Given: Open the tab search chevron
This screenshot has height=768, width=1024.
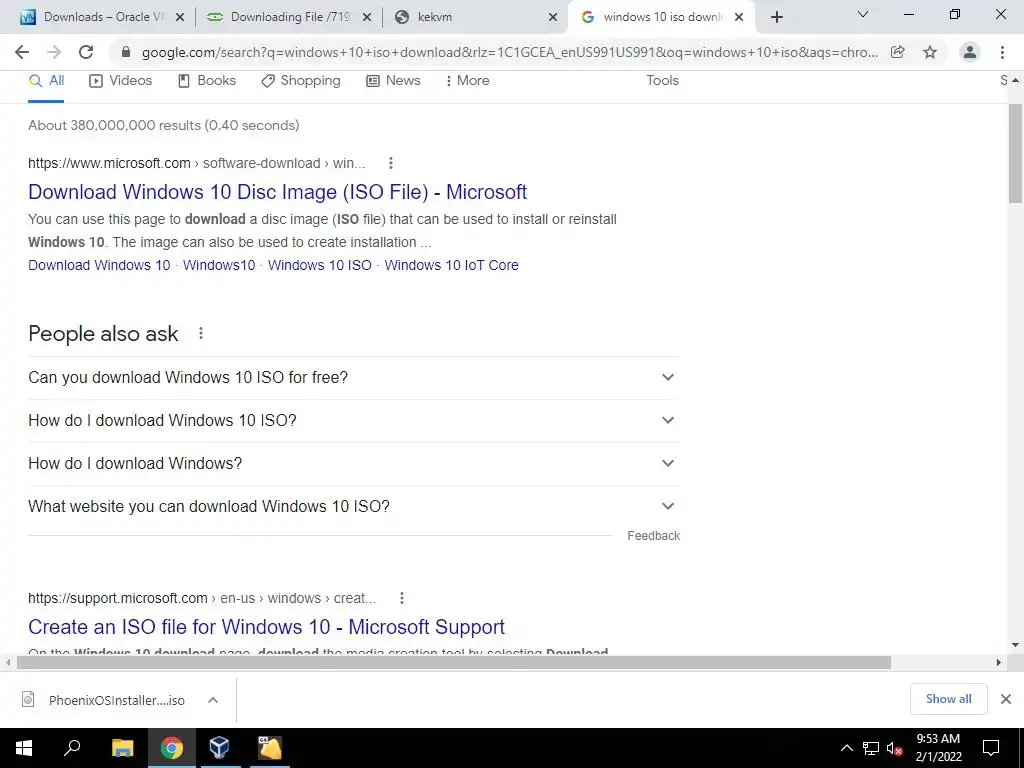Looking at the screenshot, I should [863, 14].
